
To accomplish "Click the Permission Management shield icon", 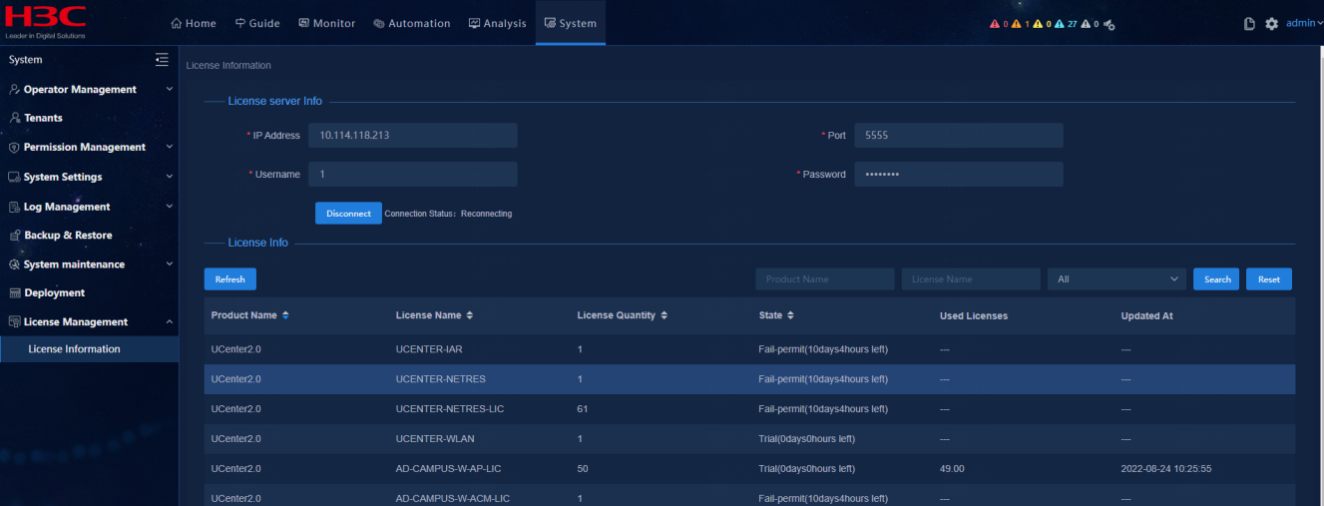I will point(14,148).
